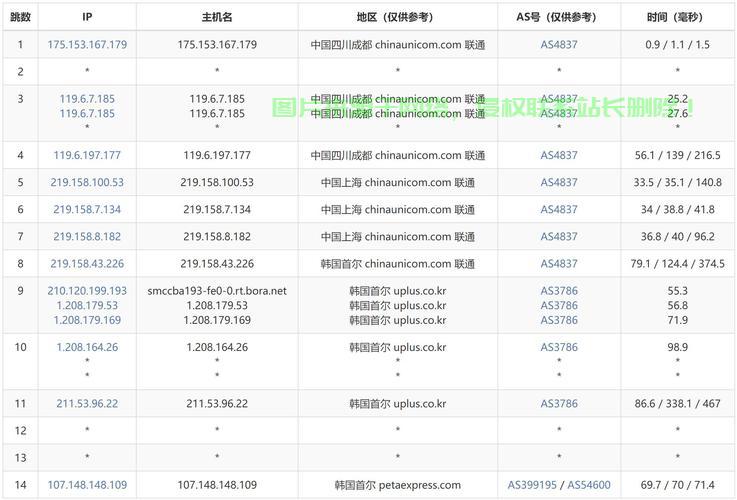Open AS4837 link in hop 4 row

point(559,155)
